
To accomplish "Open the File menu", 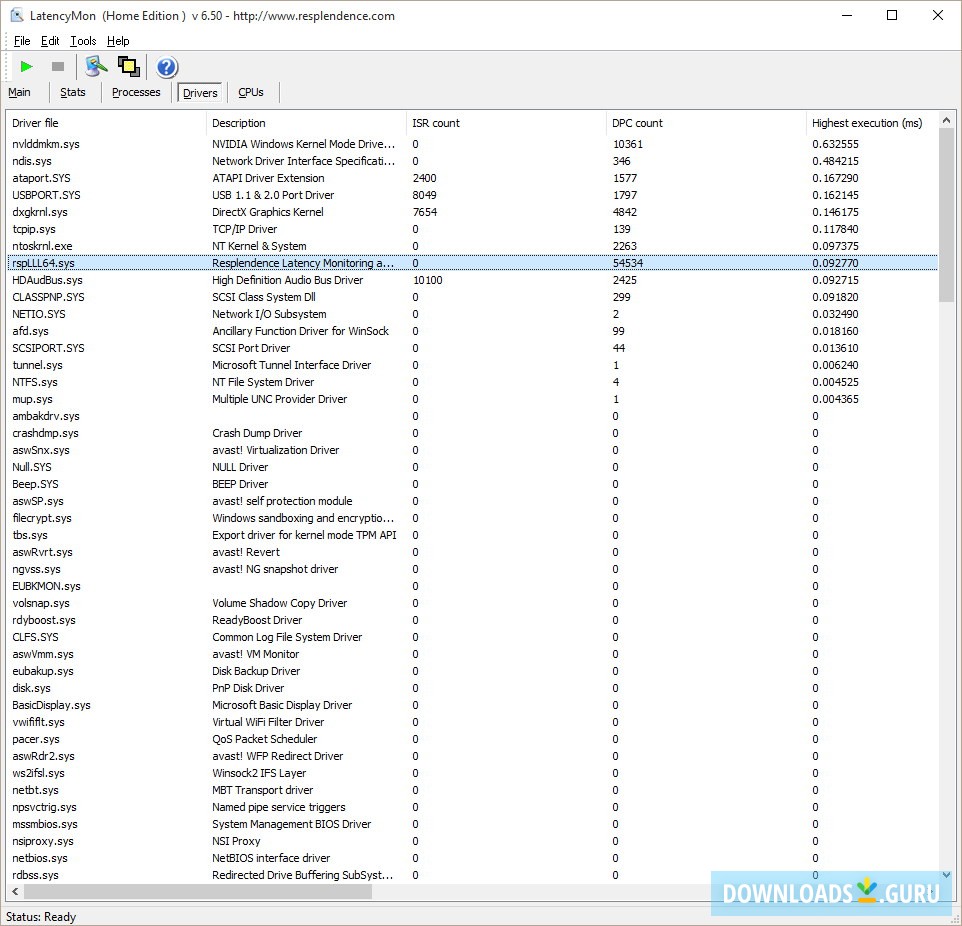I will point(22,41).
